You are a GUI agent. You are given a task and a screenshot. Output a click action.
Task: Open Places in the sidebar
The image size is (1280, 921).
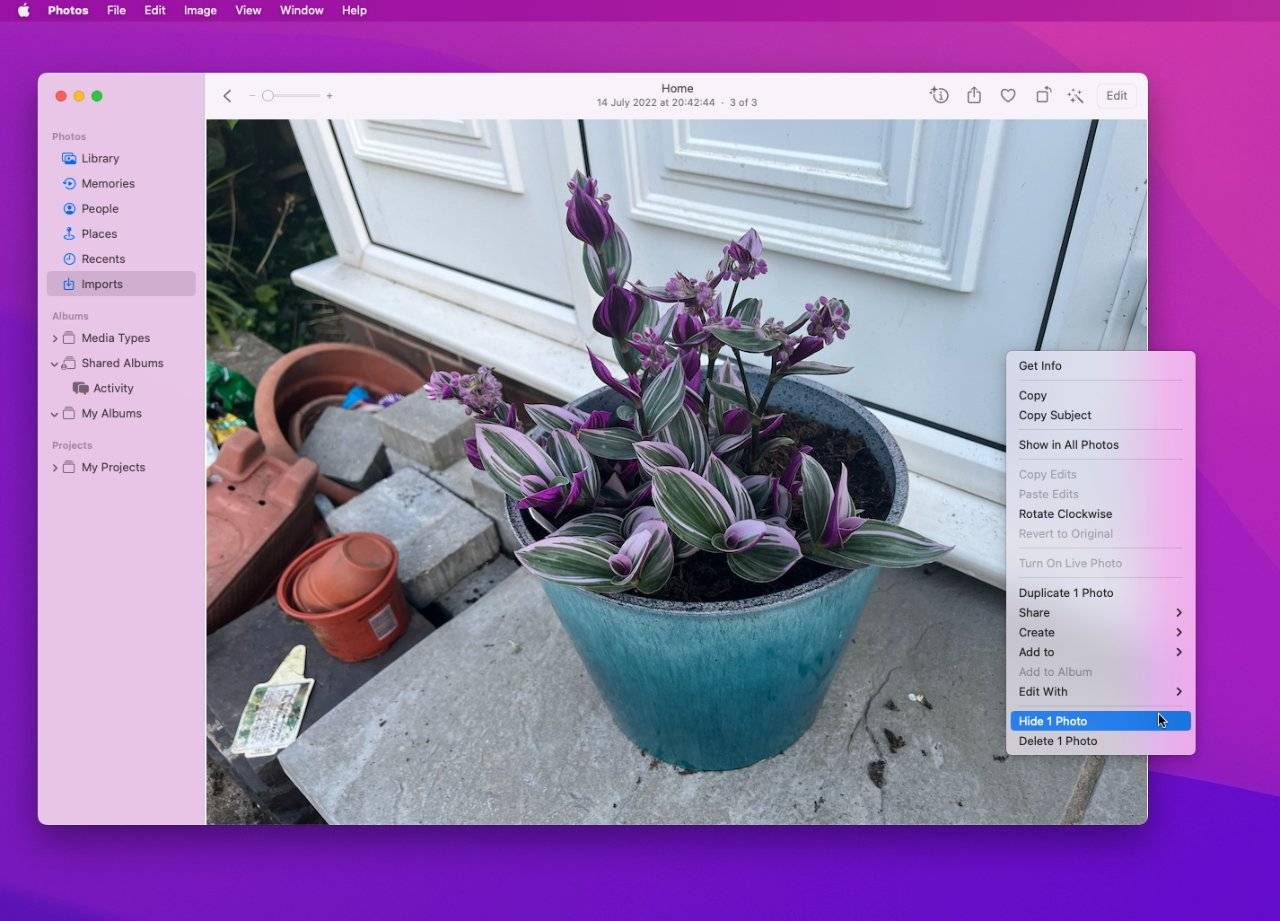(99, 234)
